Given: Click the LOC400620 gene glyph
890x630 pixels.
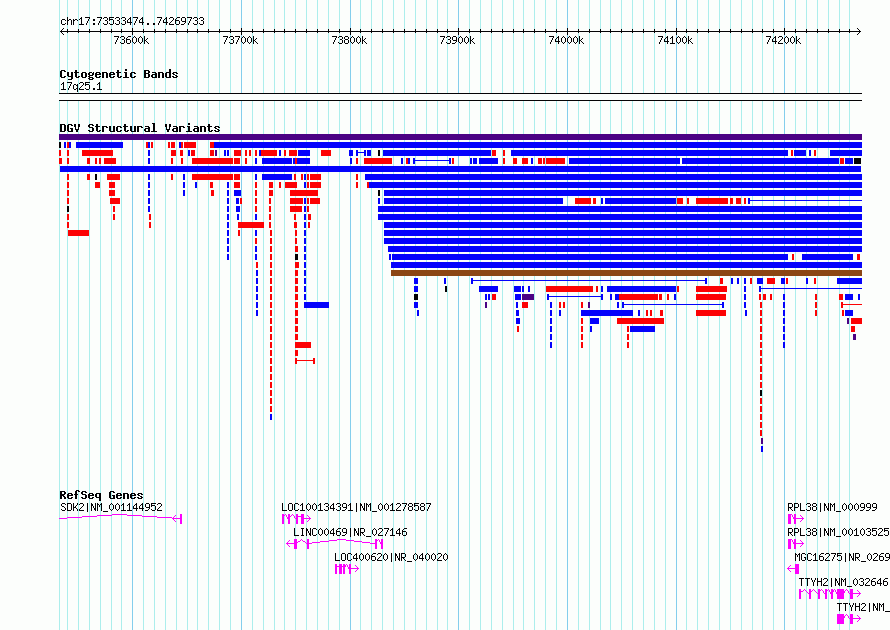Looking at the screenshot, I should [347, 569].
